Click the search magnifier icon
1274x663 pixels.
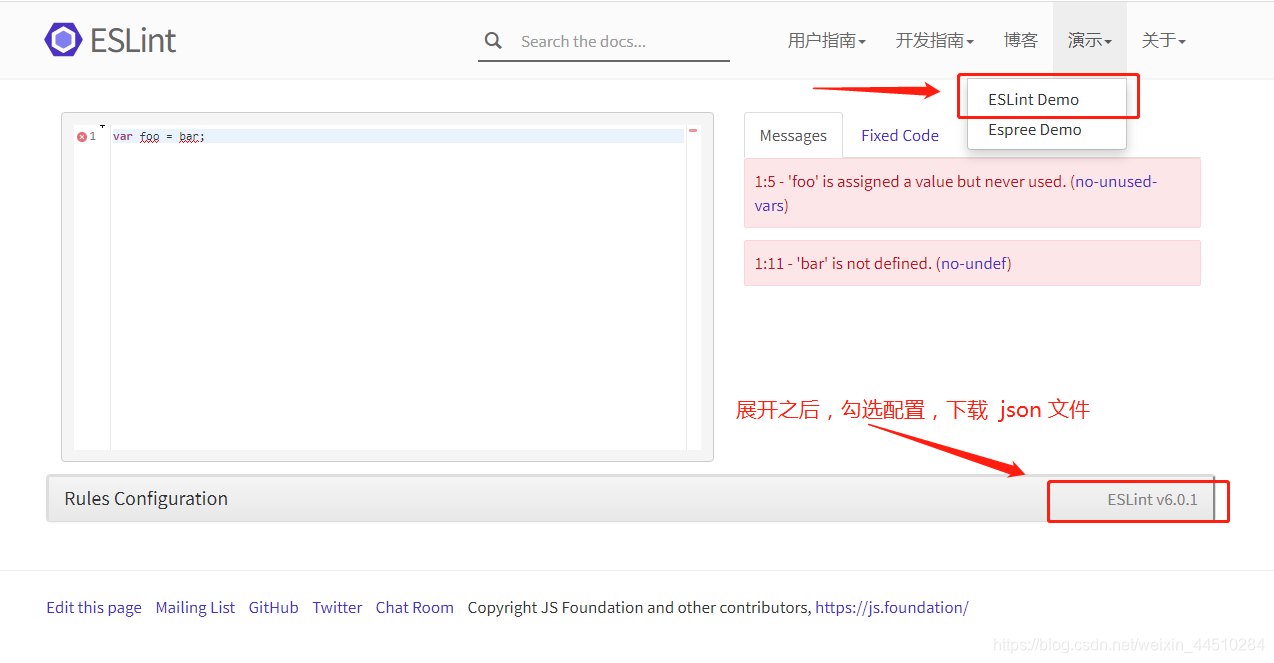tap(493, 41)
